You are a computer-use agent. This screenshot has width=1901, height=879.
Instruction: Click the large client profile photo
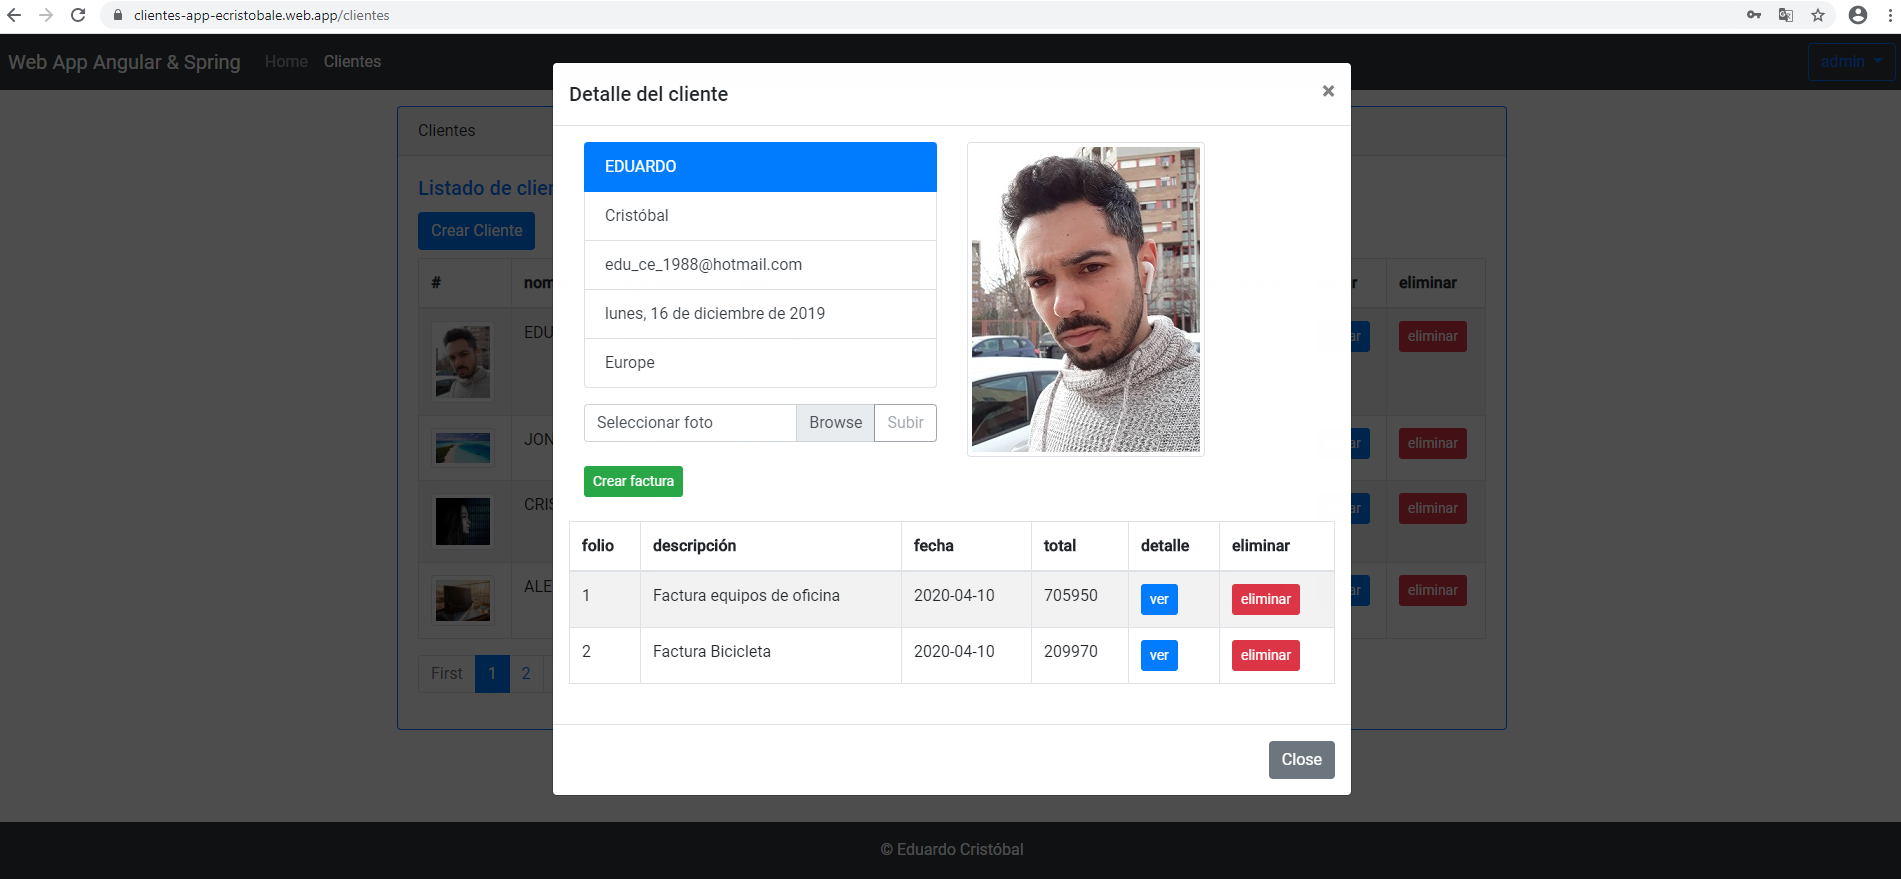pos(1085,300)
